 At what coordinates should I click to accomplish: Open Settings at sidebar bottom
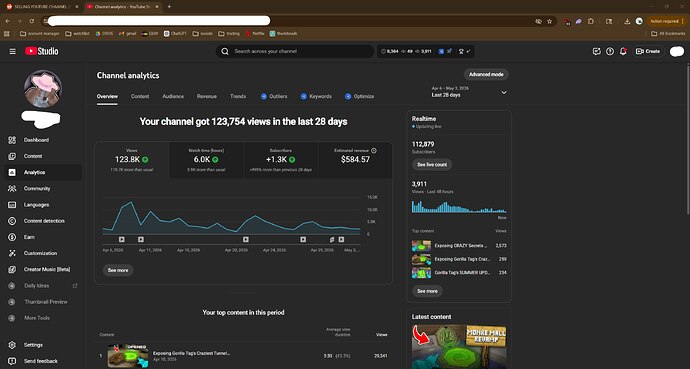33,345
